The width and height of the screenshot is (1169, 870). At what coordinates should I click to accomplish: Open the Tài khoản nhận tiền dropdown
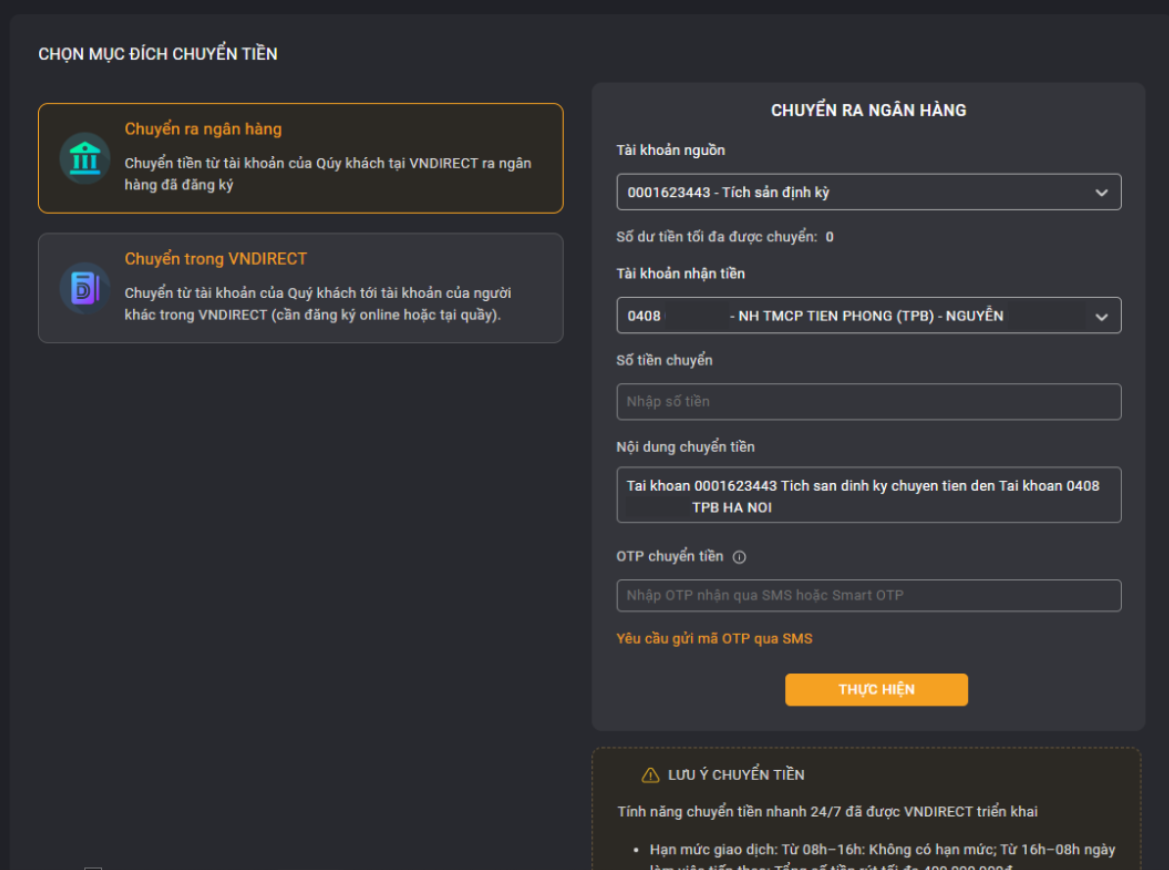(x=869, y=315)
